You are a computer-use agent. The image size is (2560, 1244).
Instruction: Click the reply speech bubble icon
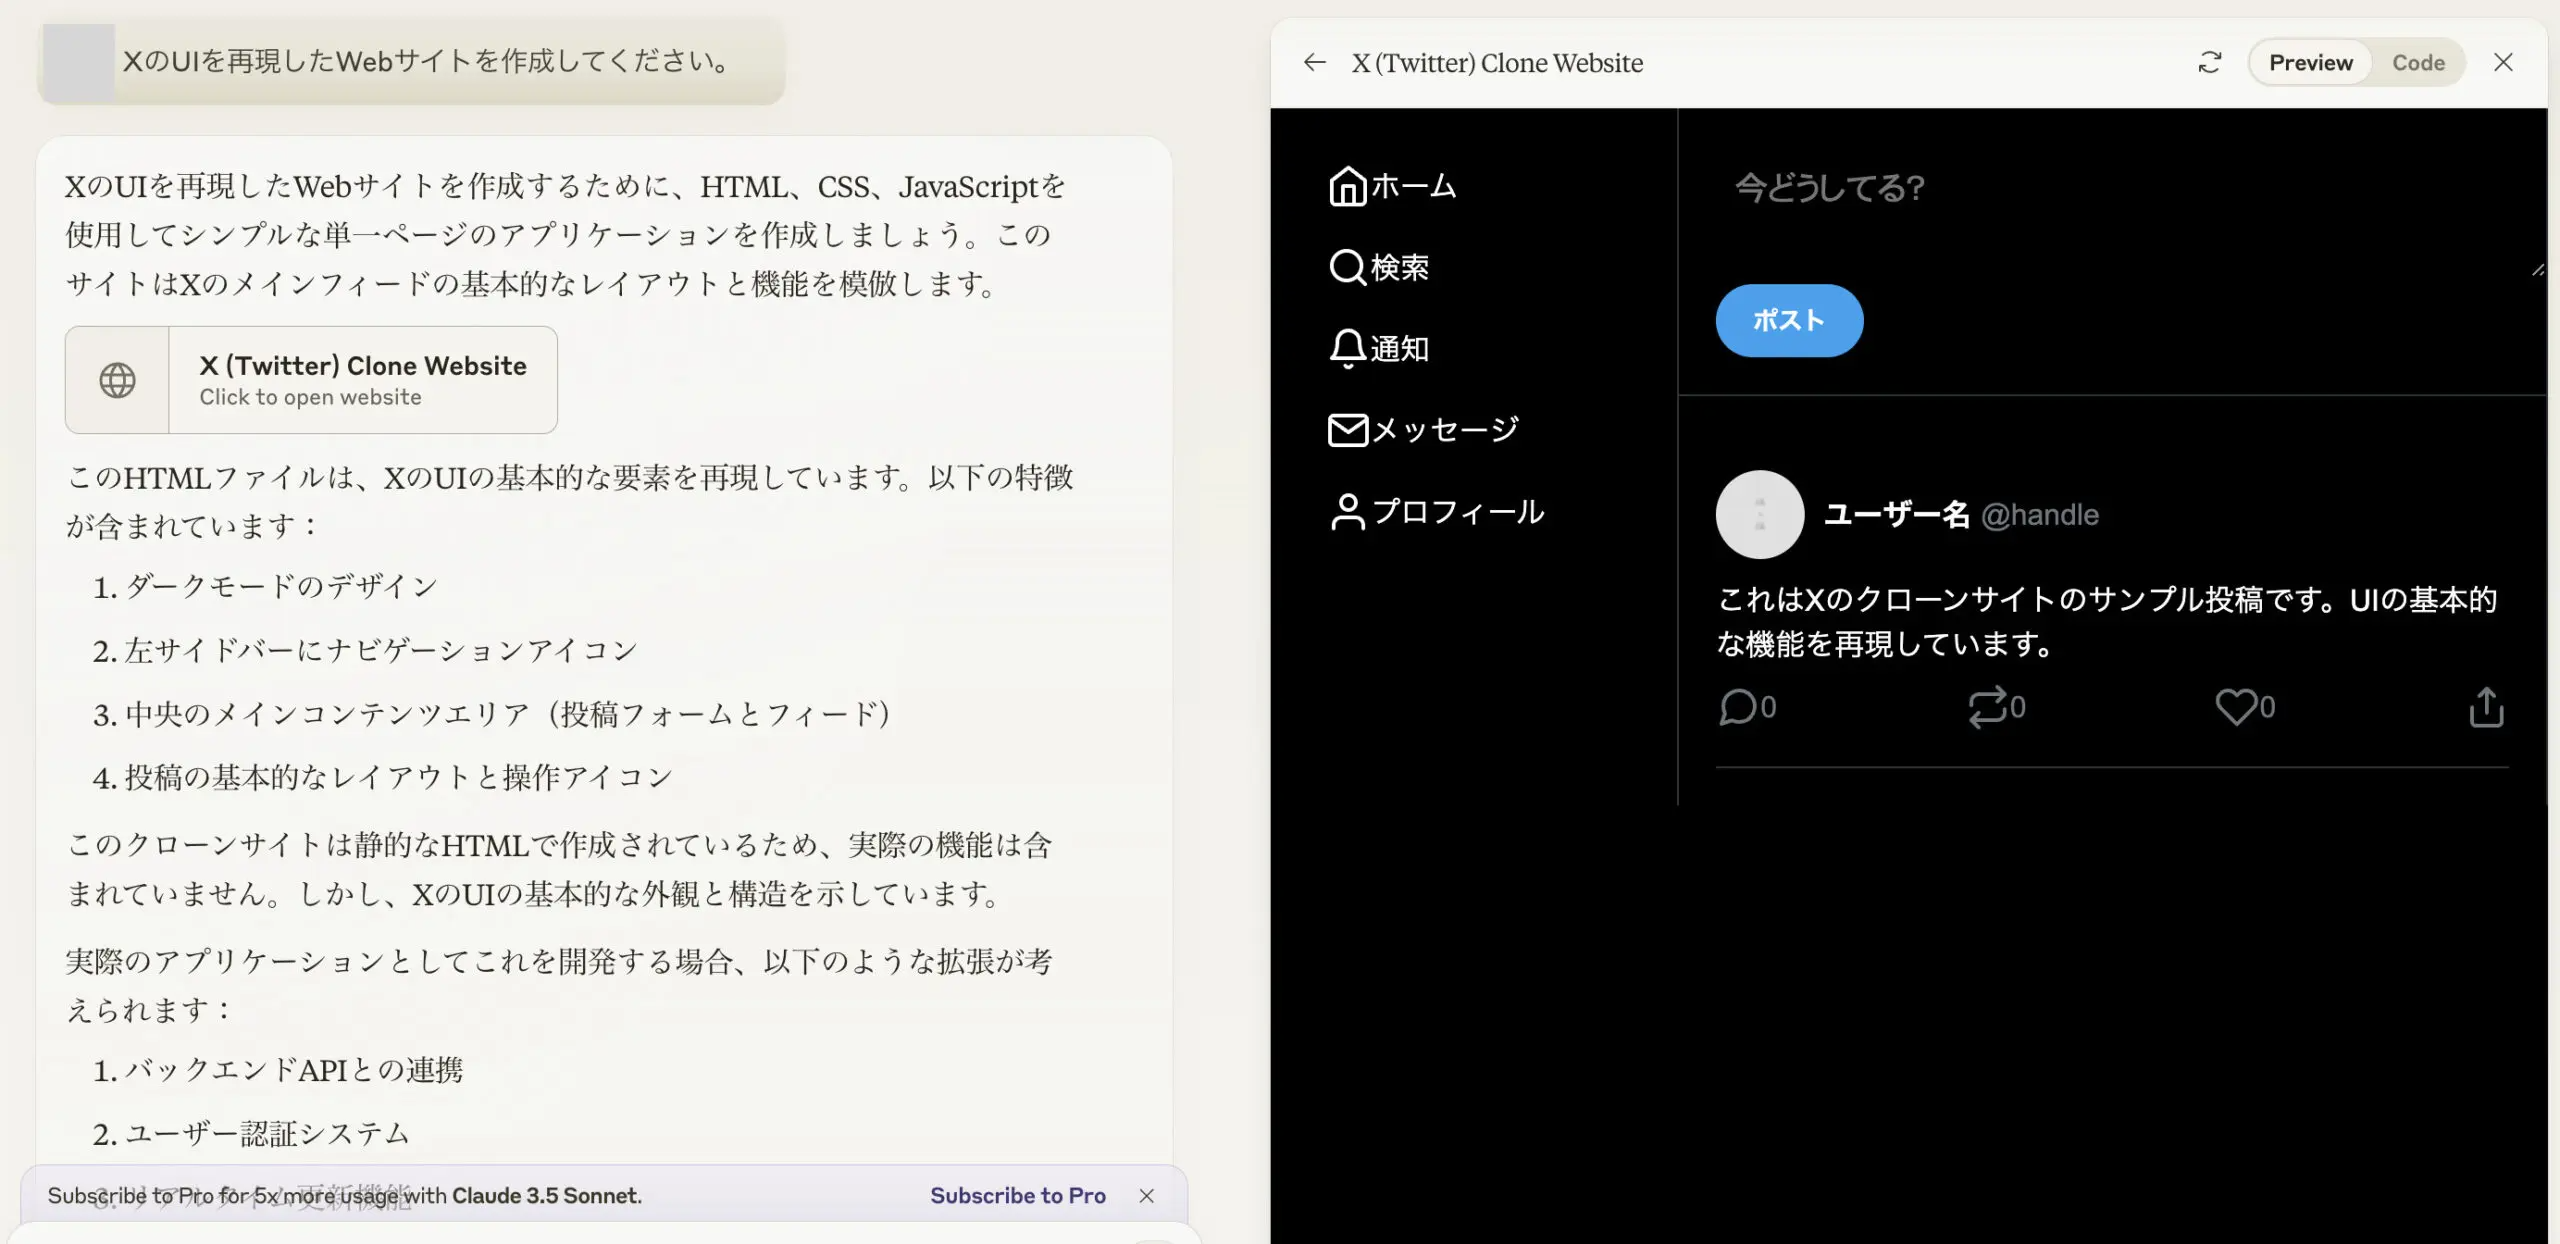click(x=1738, y=707)
